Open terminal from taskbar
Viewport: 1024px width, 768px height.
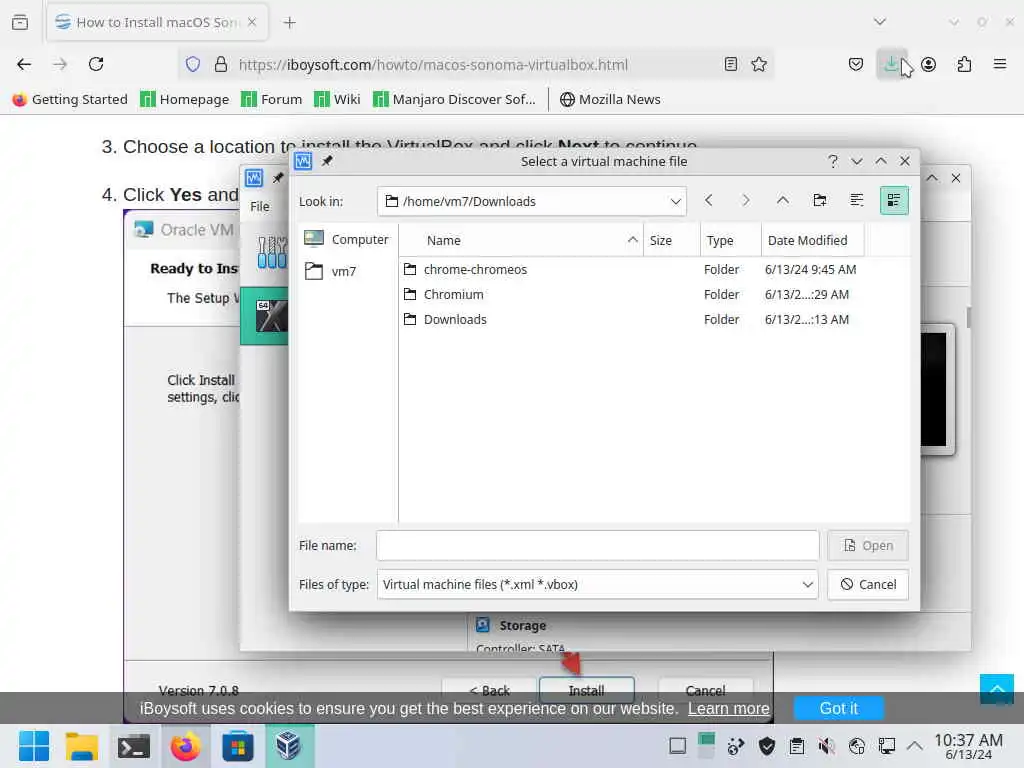tap(134, 746)
